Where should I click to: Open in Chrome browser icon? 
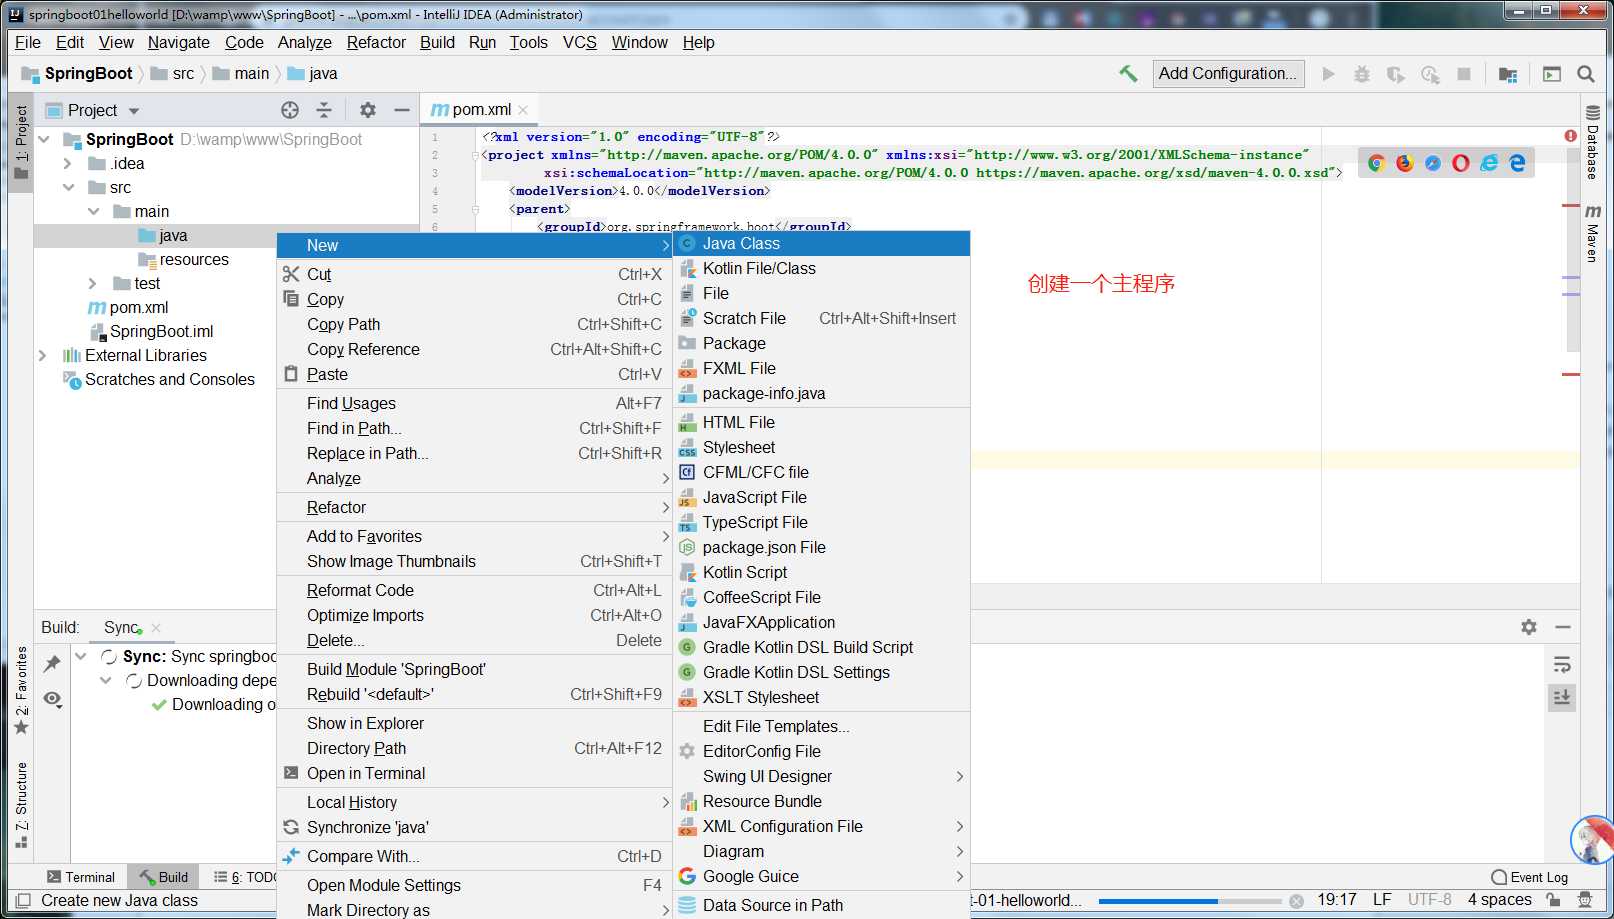click(x=1377, y=163)
